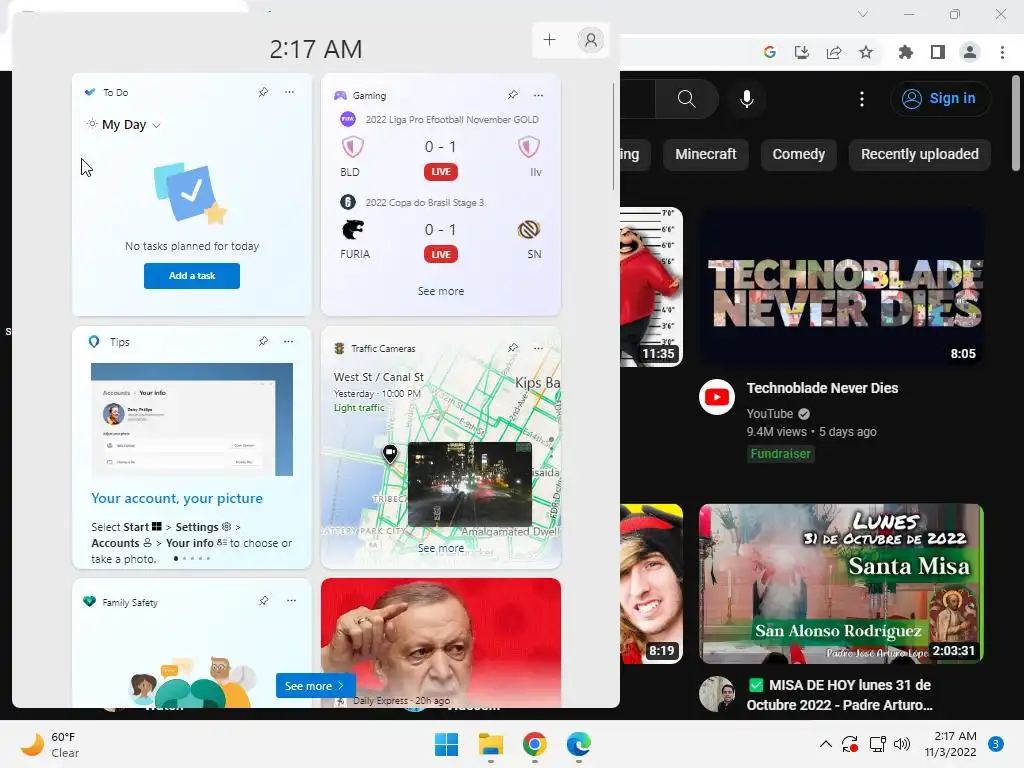Open Chrome profile avatar
The image size is (1024, 768).
pos(970,52)
